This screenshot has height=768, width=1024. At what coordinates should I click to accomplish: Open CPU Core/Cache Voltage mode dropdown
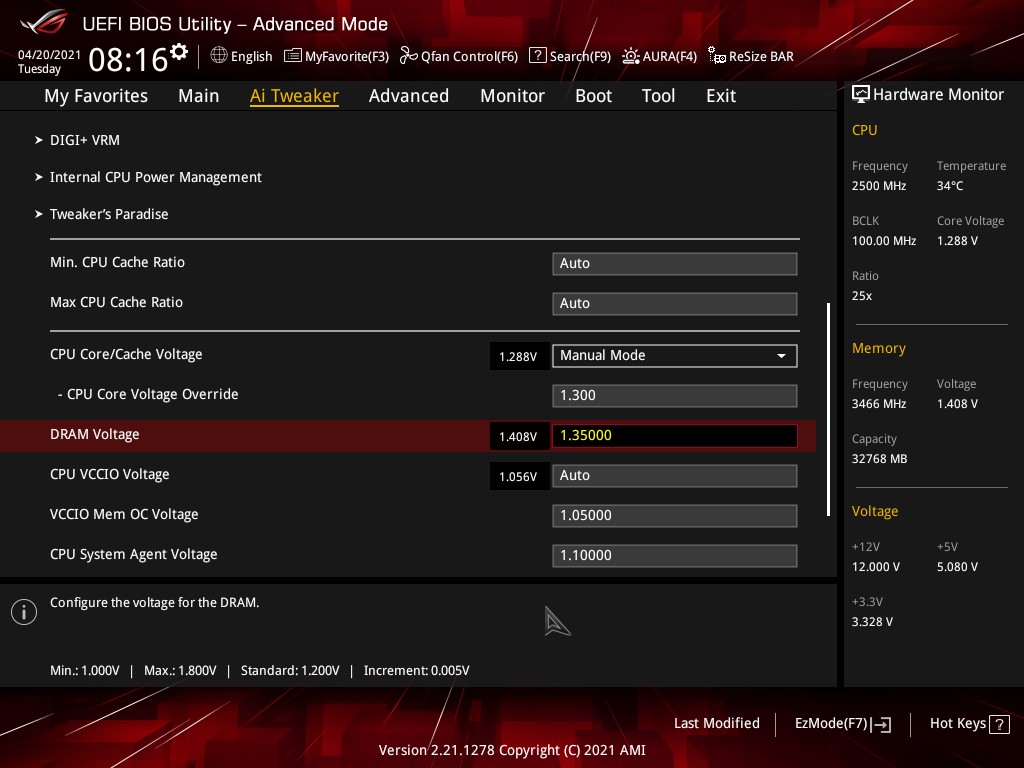(x=675, y=355)
